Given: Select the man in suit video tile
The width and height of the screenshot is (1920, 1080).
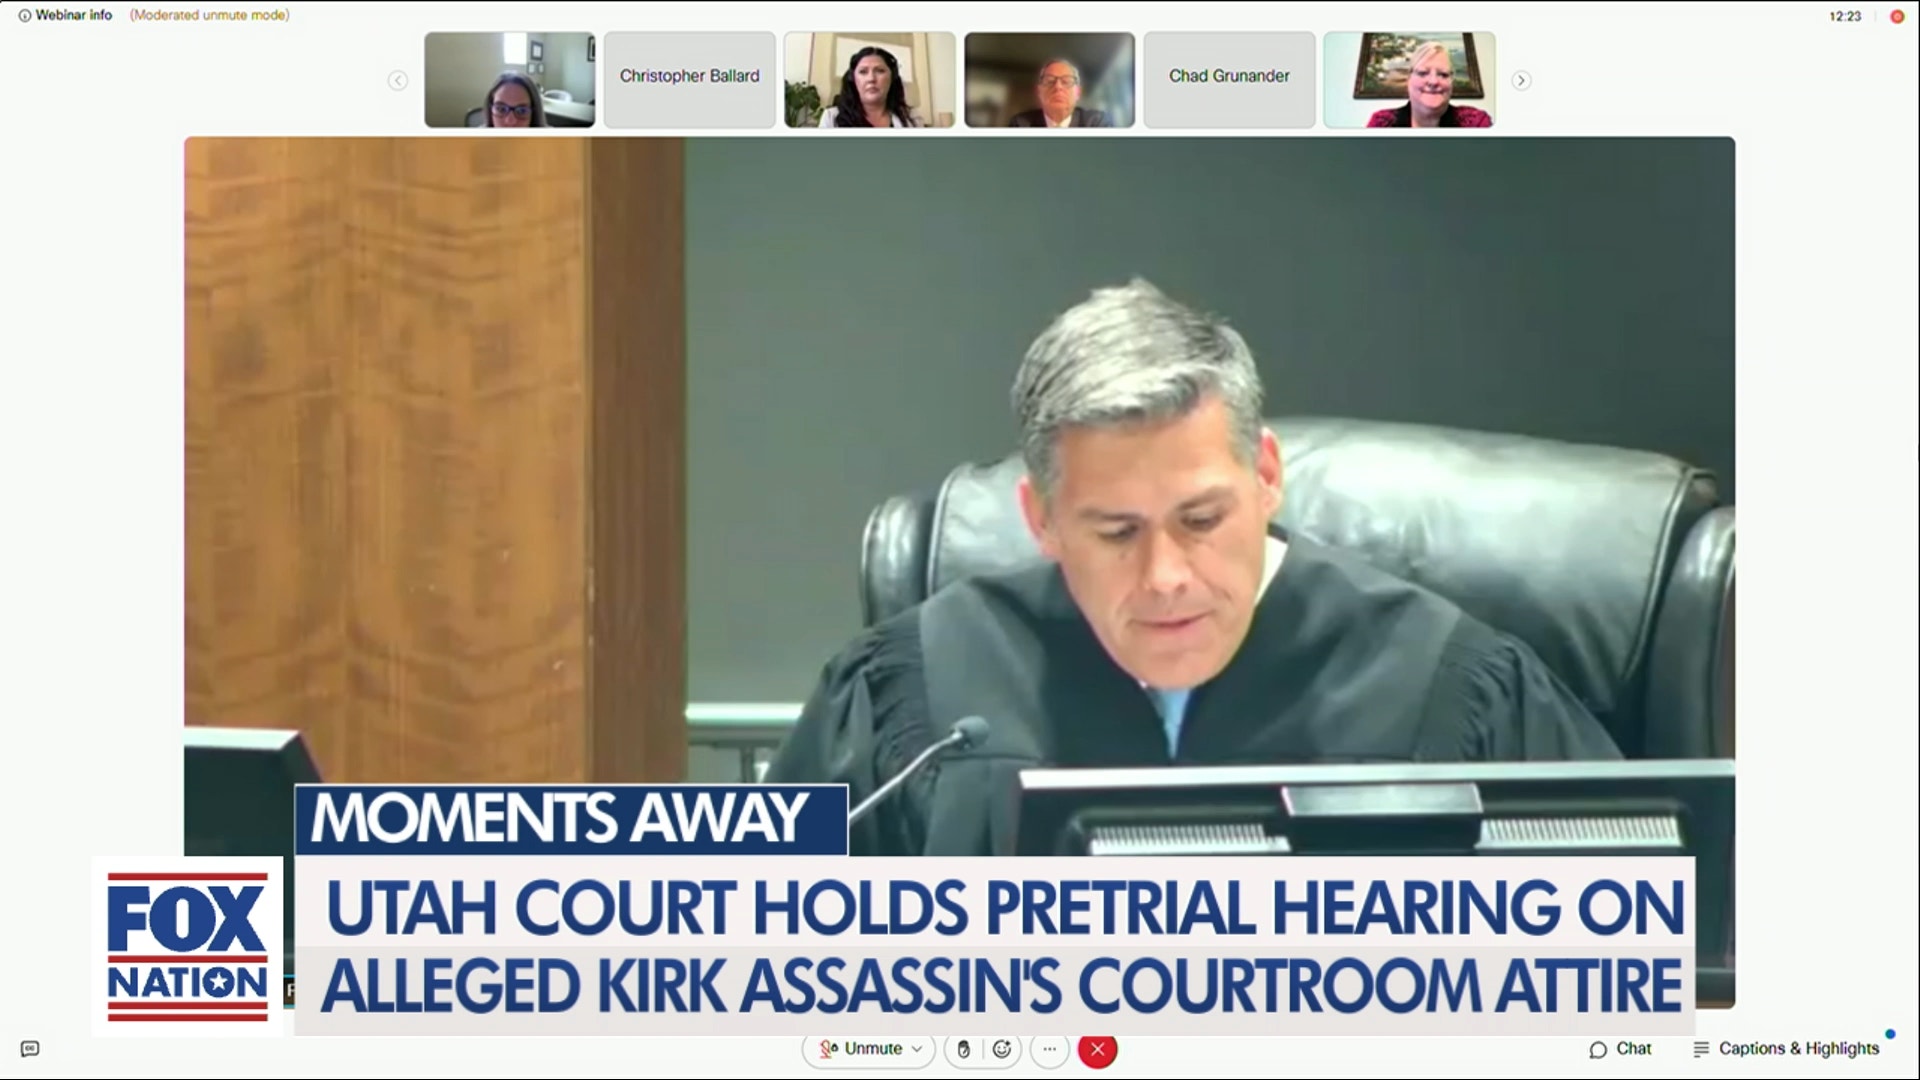Looking at the screenshot, I should [1049, 80].
